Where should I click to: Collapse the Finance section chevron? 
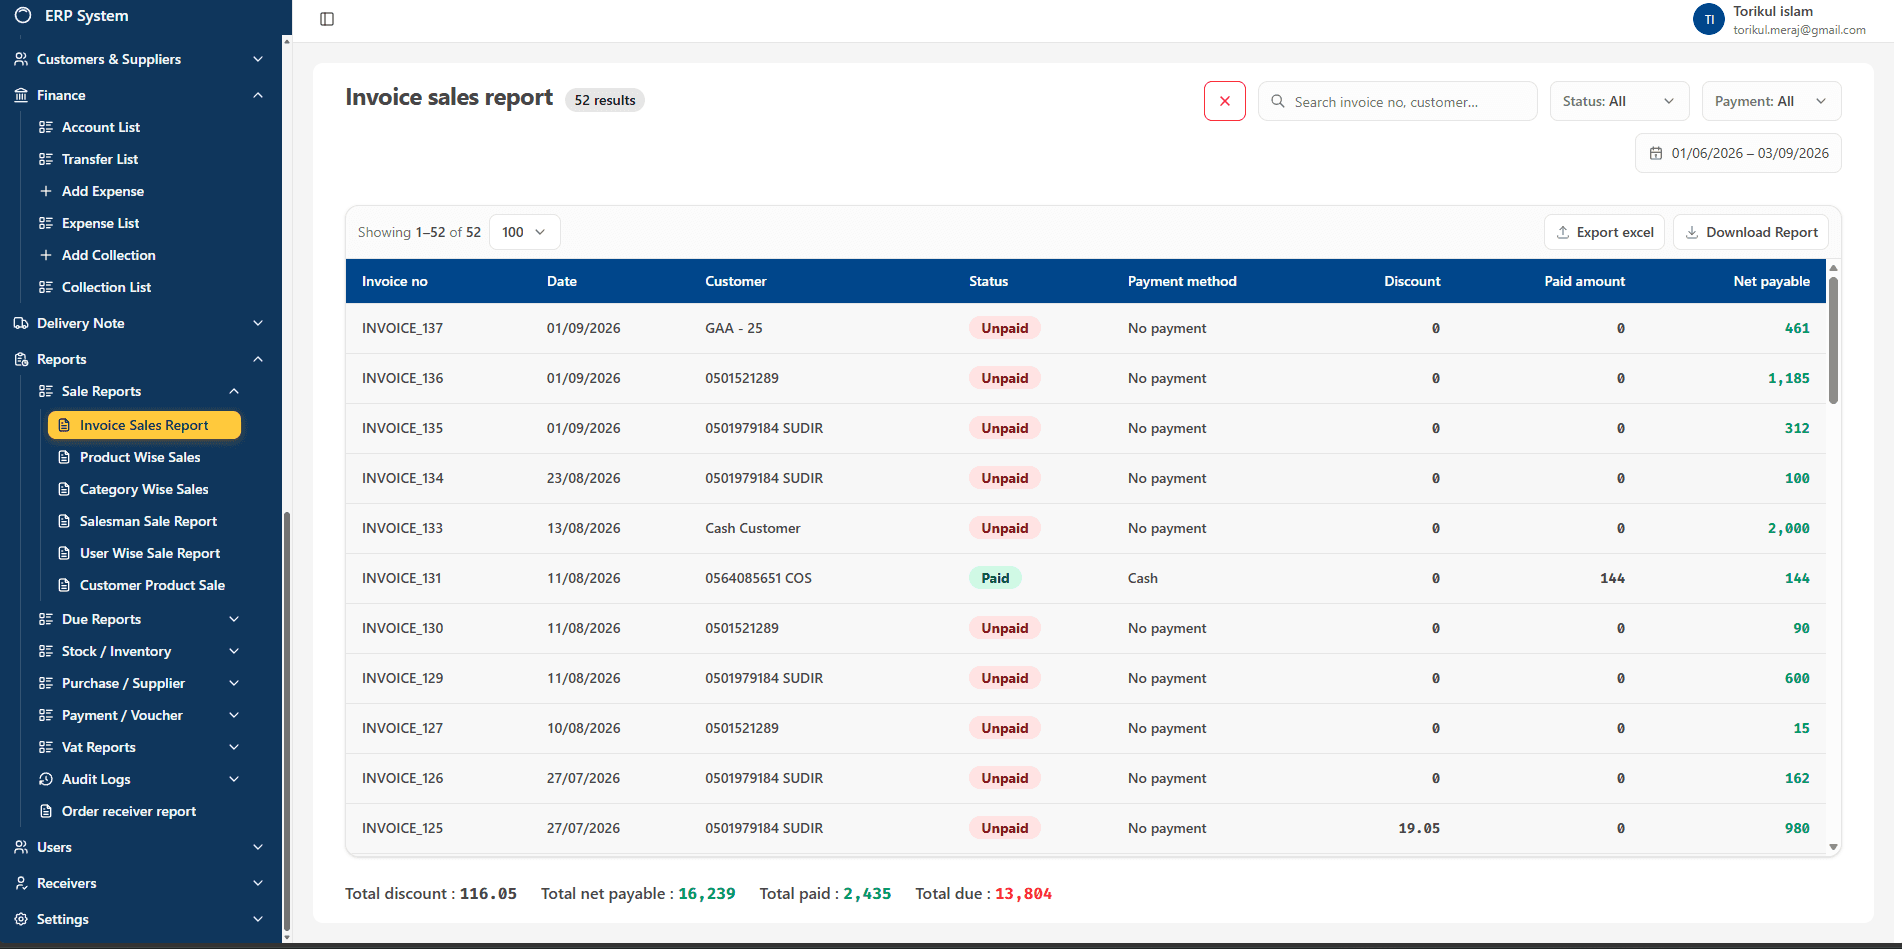(x=258, y=95)
